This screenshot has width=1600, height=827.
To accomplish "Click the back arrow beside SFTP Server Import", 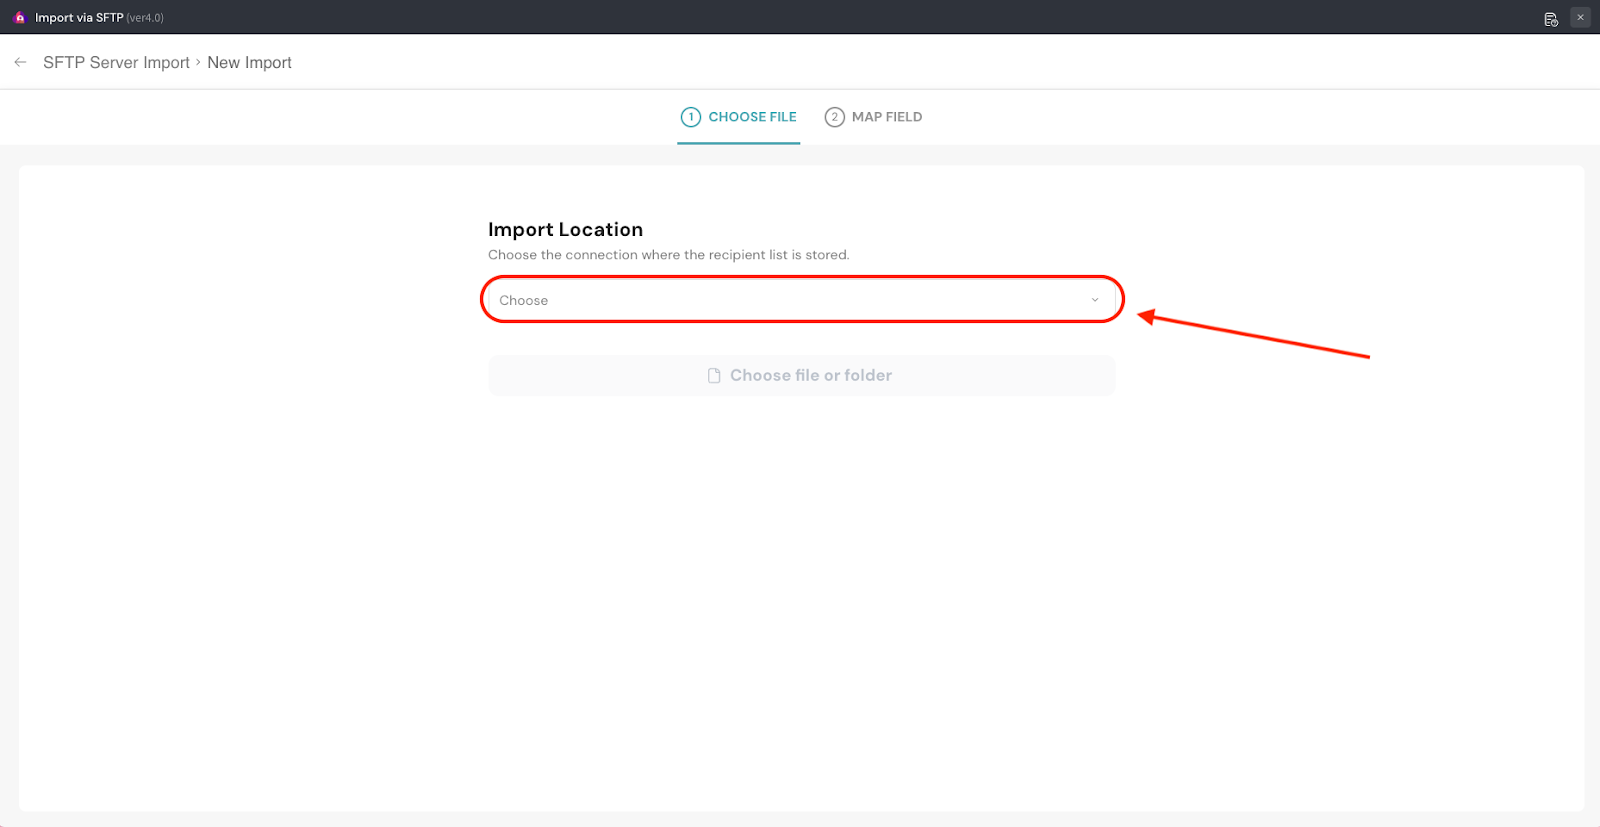I will pyautogui.click(x=20, y=62).
